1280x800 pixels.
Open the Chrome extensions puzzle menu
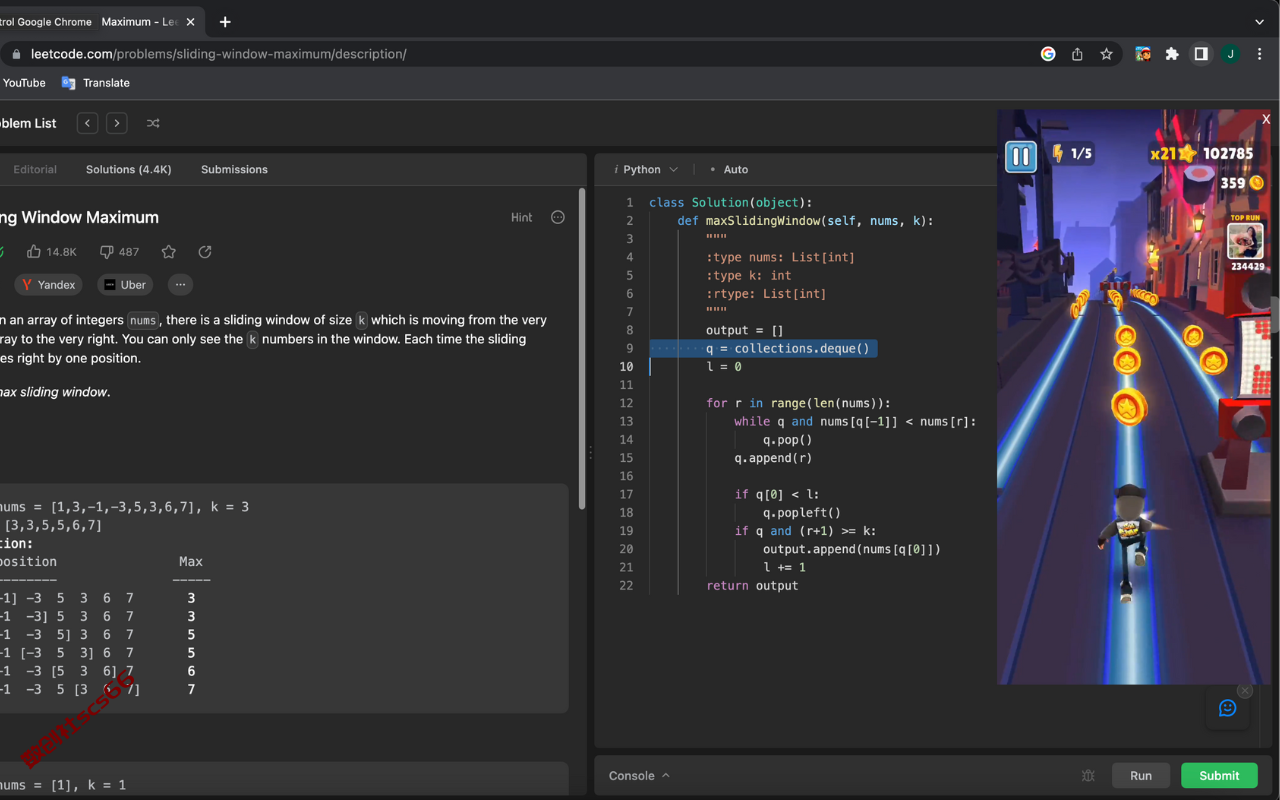click(x=1172, y=54)
